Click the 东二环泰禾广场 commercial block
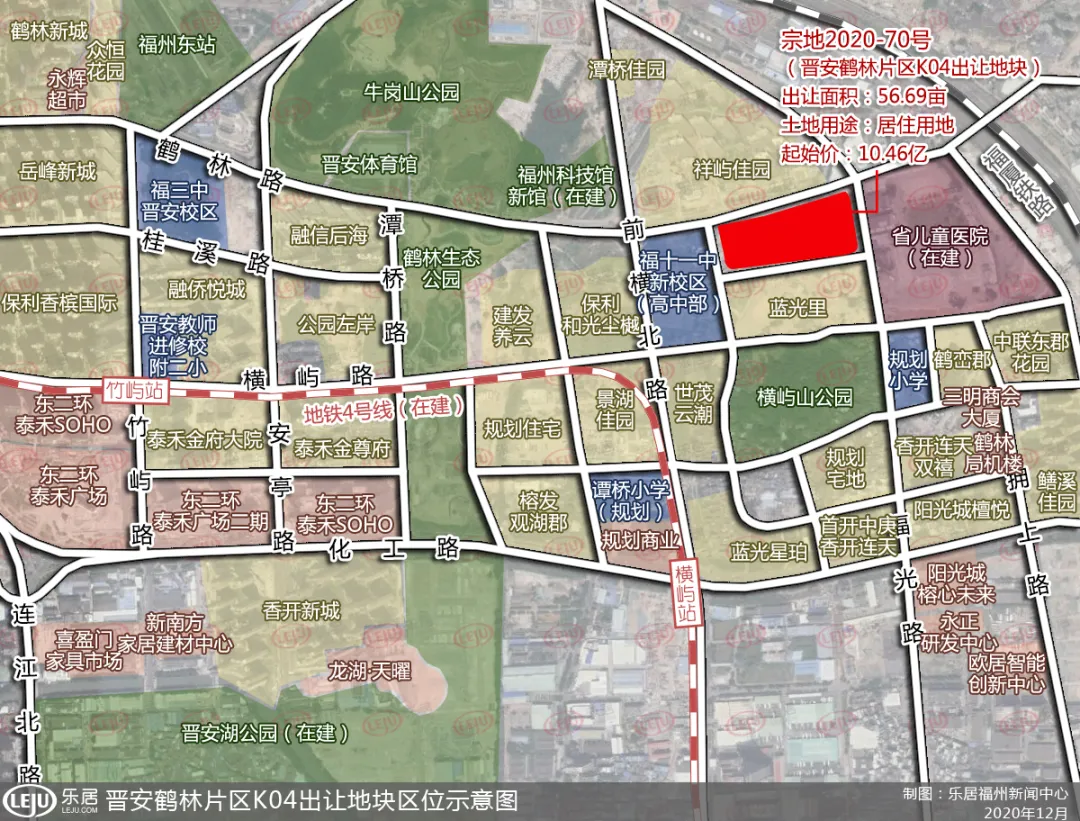 click(69, 484)
